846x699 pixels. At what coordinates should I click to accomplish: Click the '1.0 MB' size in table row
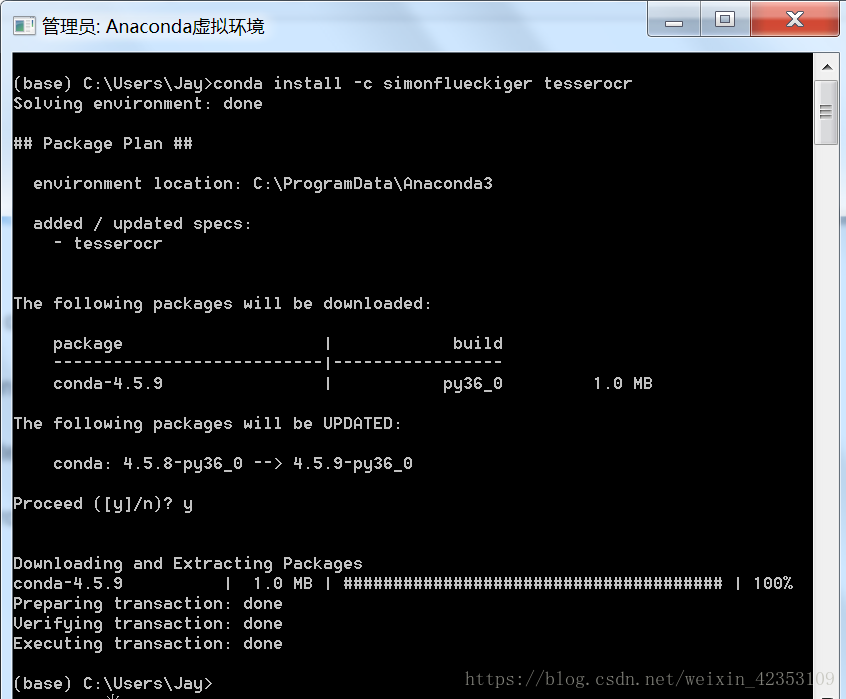(623, 383)
